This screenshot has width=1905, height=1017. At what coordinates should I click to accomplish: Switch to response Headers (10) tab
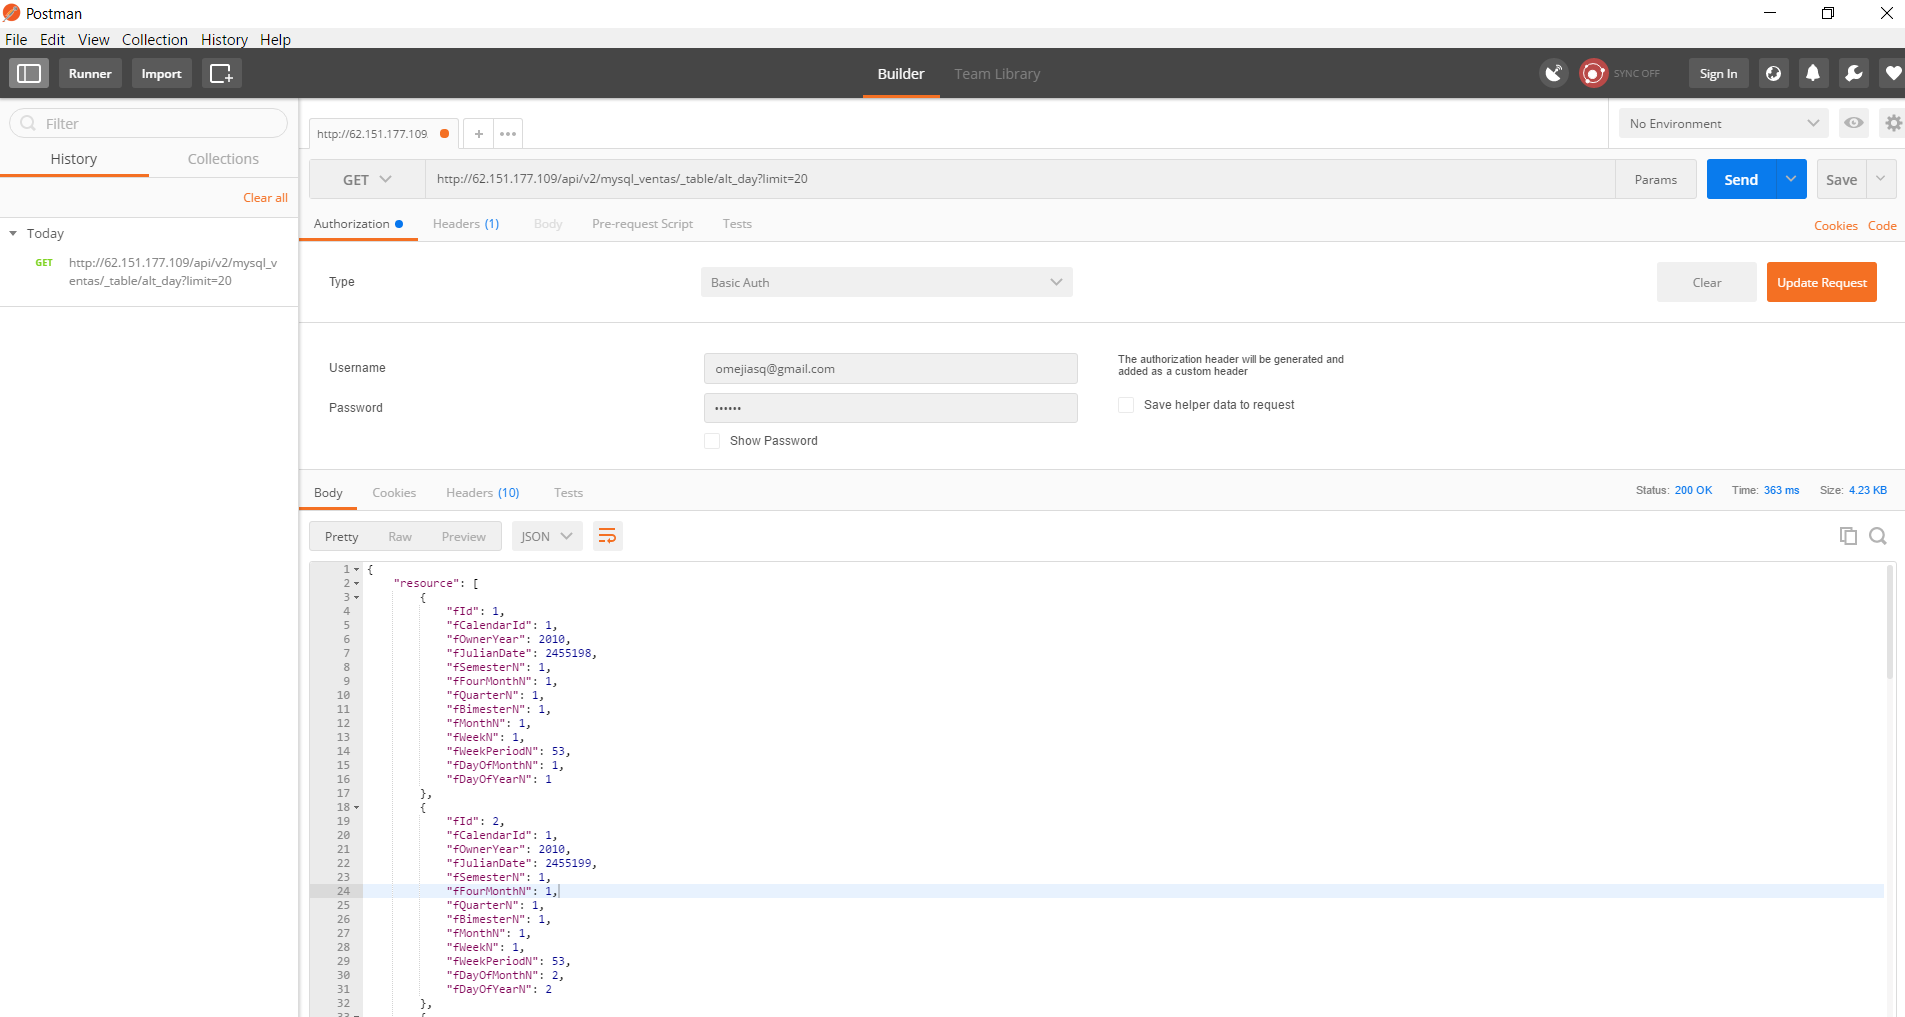point(483,493)
